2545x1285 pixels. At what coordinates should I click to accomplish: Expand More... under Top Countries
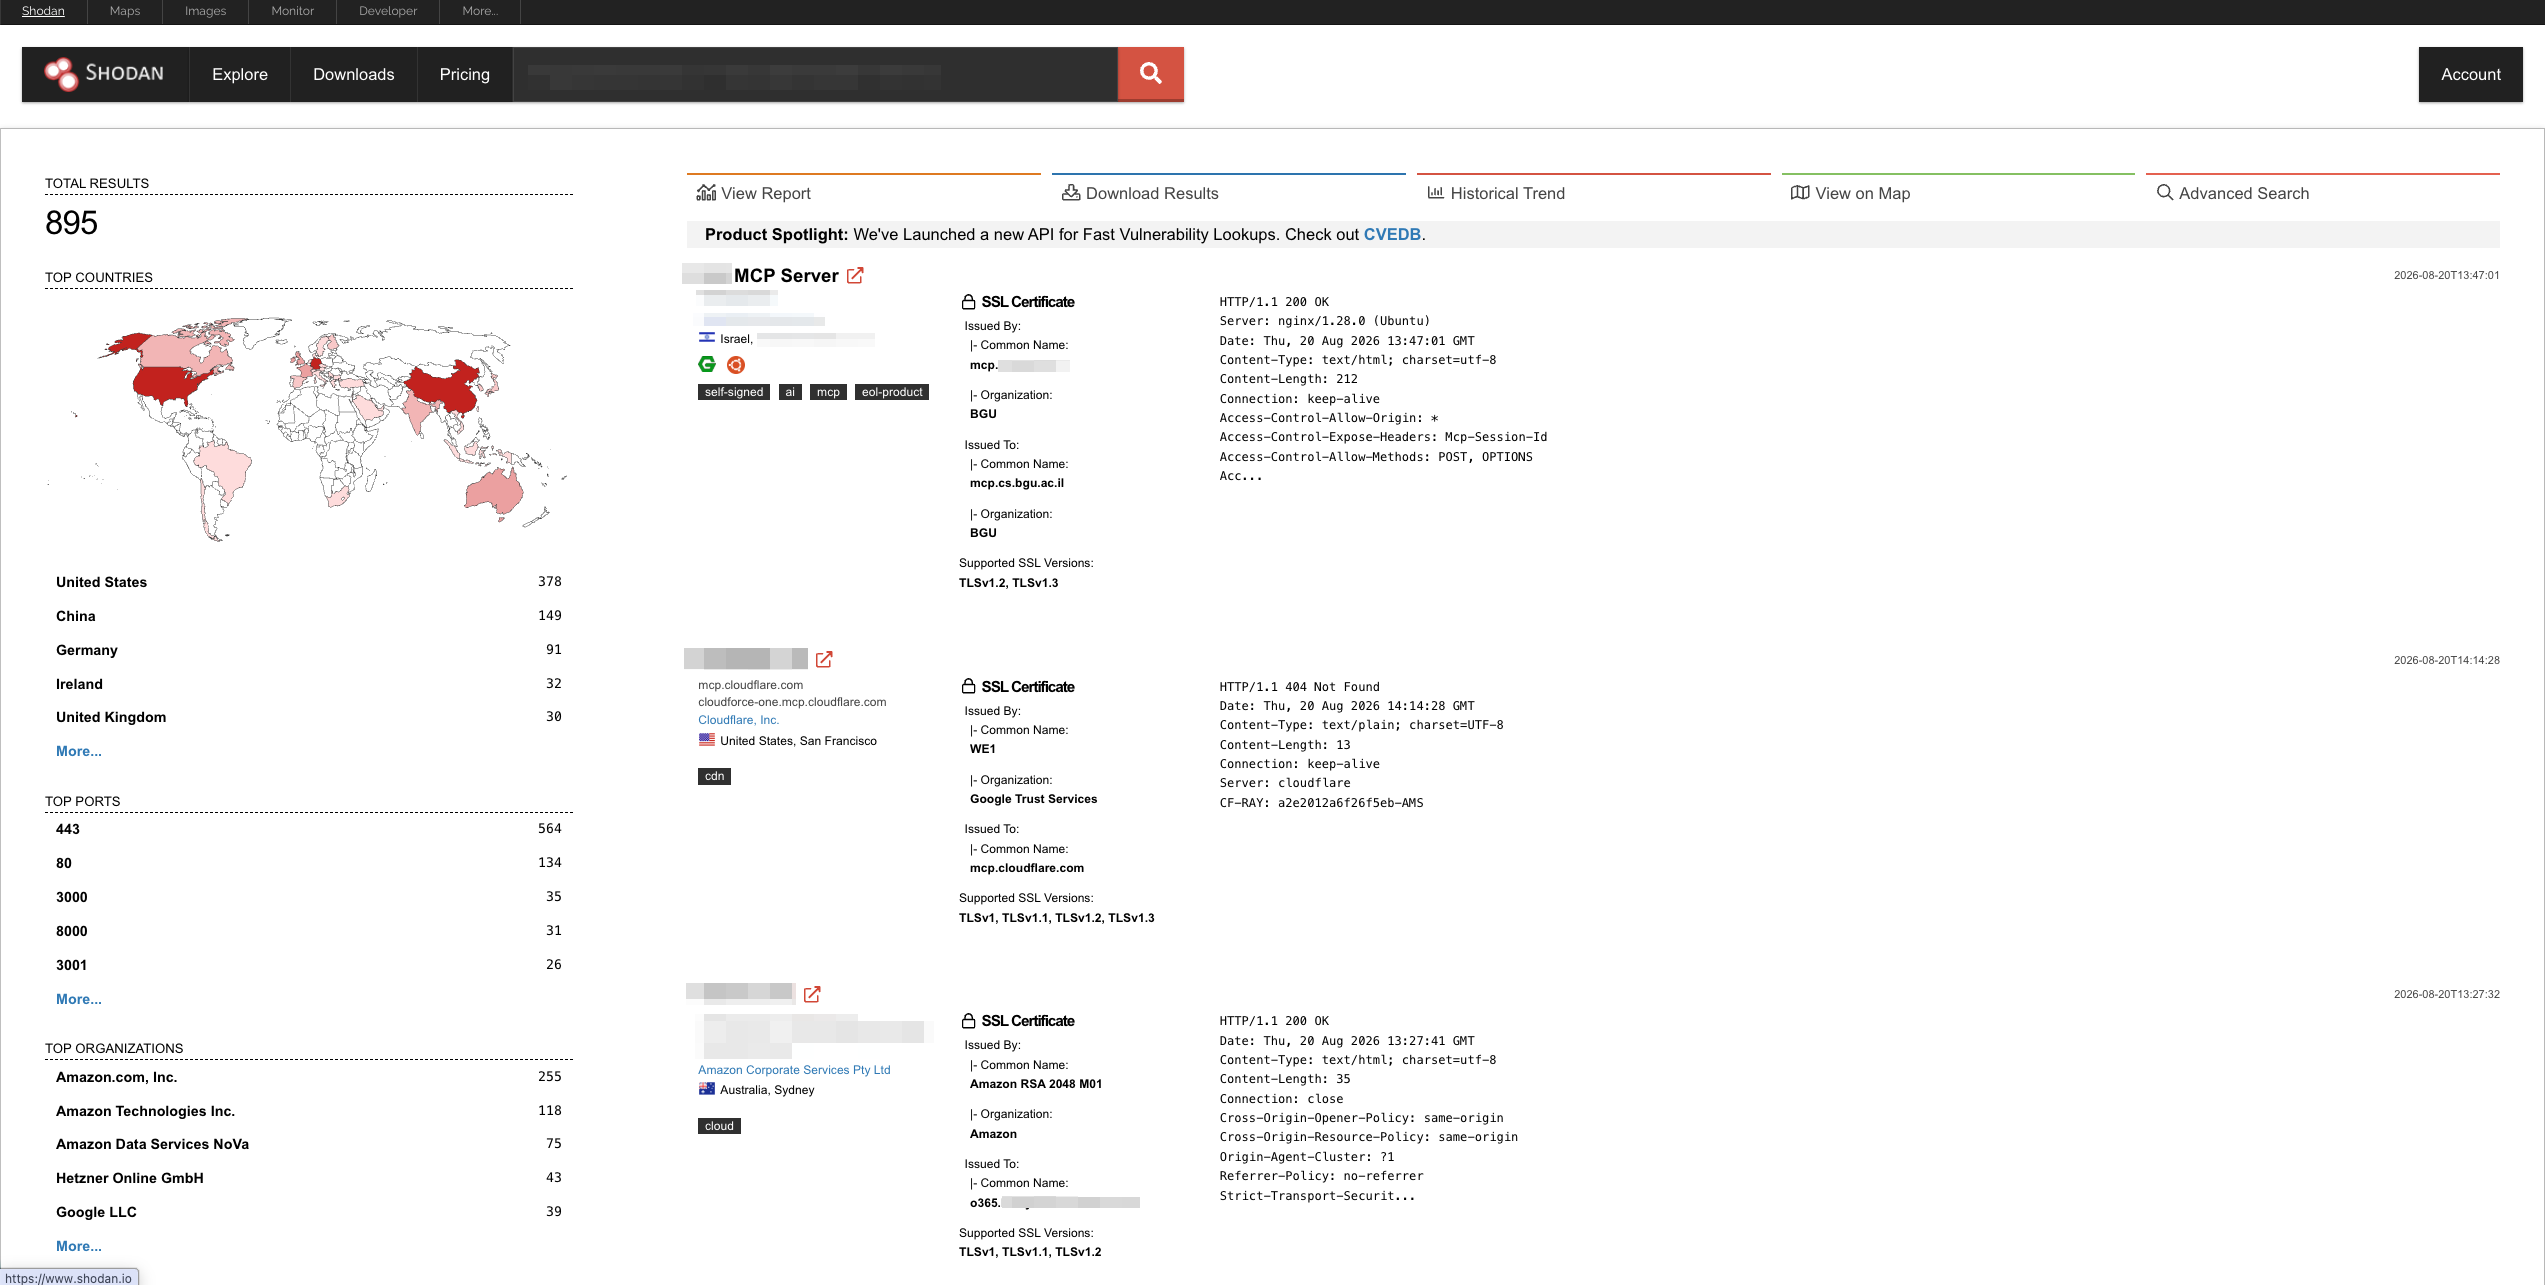click(x=79, y=751)
